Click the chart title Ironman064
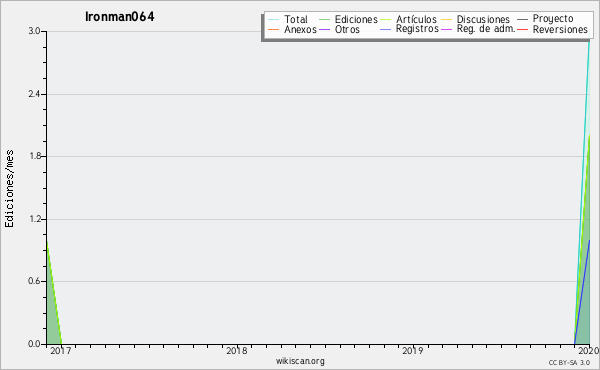This screenshot has width=600, height=370. click(120, 17)
